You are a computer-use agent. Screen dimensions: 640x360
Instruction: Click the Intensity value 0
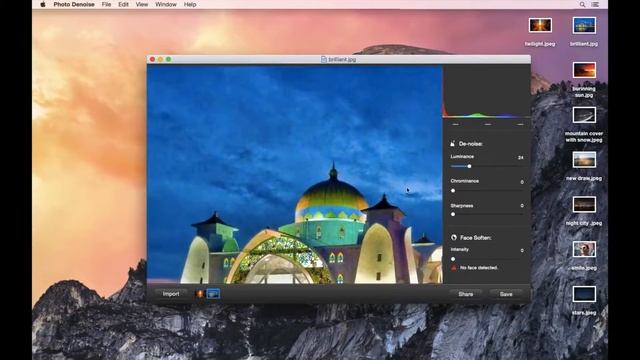click(x=522, y=250)
